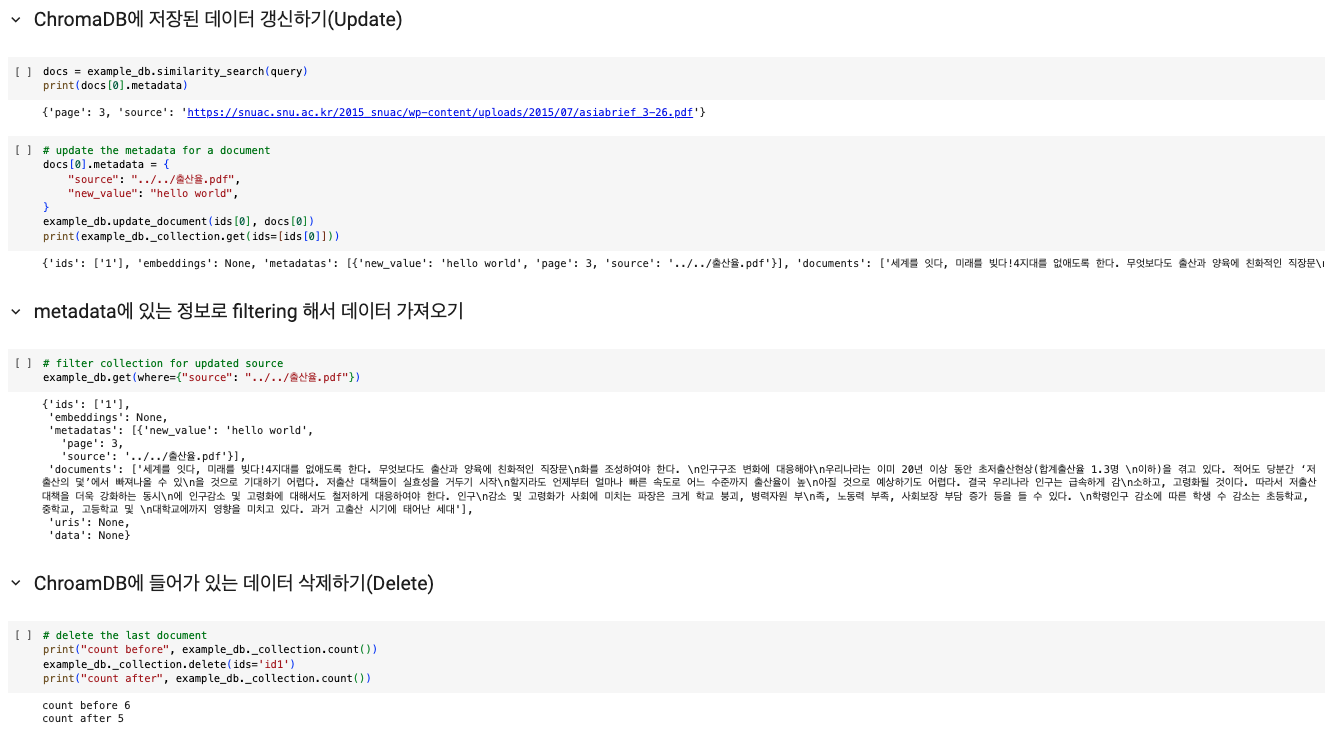The height and width of the screenshot is (733, 1328).
Task: Click the output line "'data': None}"
Action: pos(89,536)
